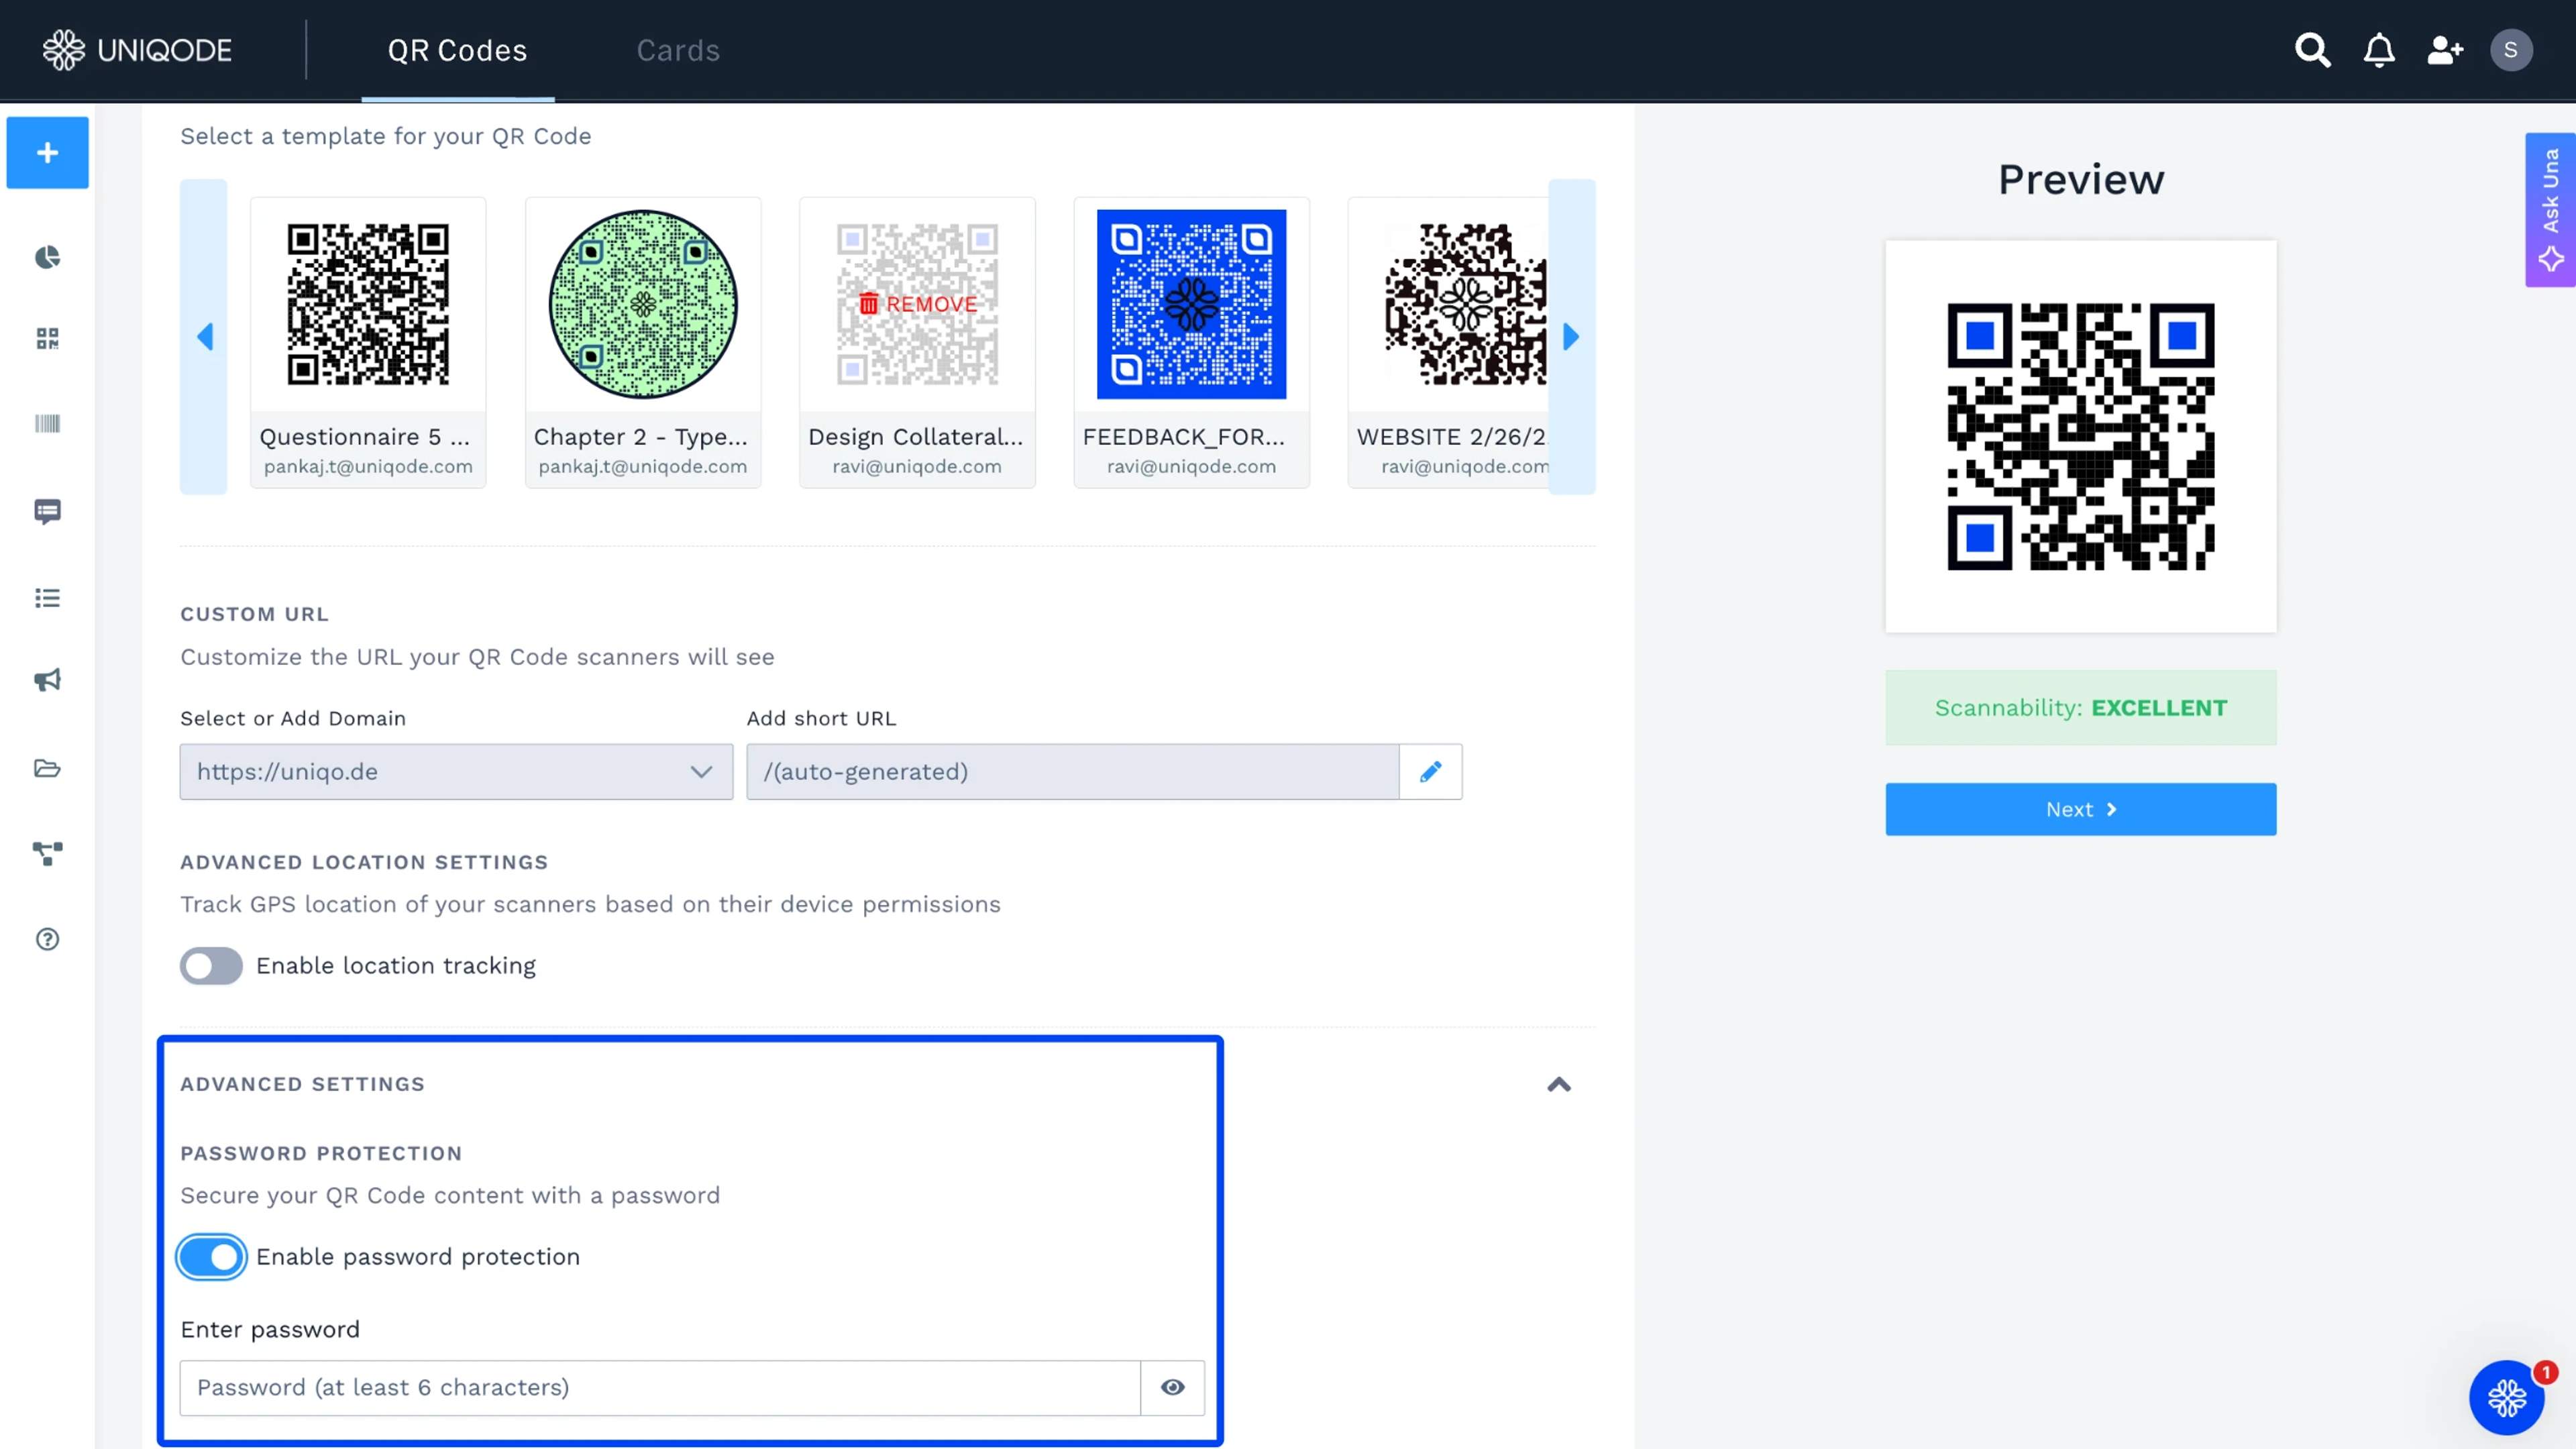
Task: Toggle Enable password protection switch
Action: [x=211, y=1257]
